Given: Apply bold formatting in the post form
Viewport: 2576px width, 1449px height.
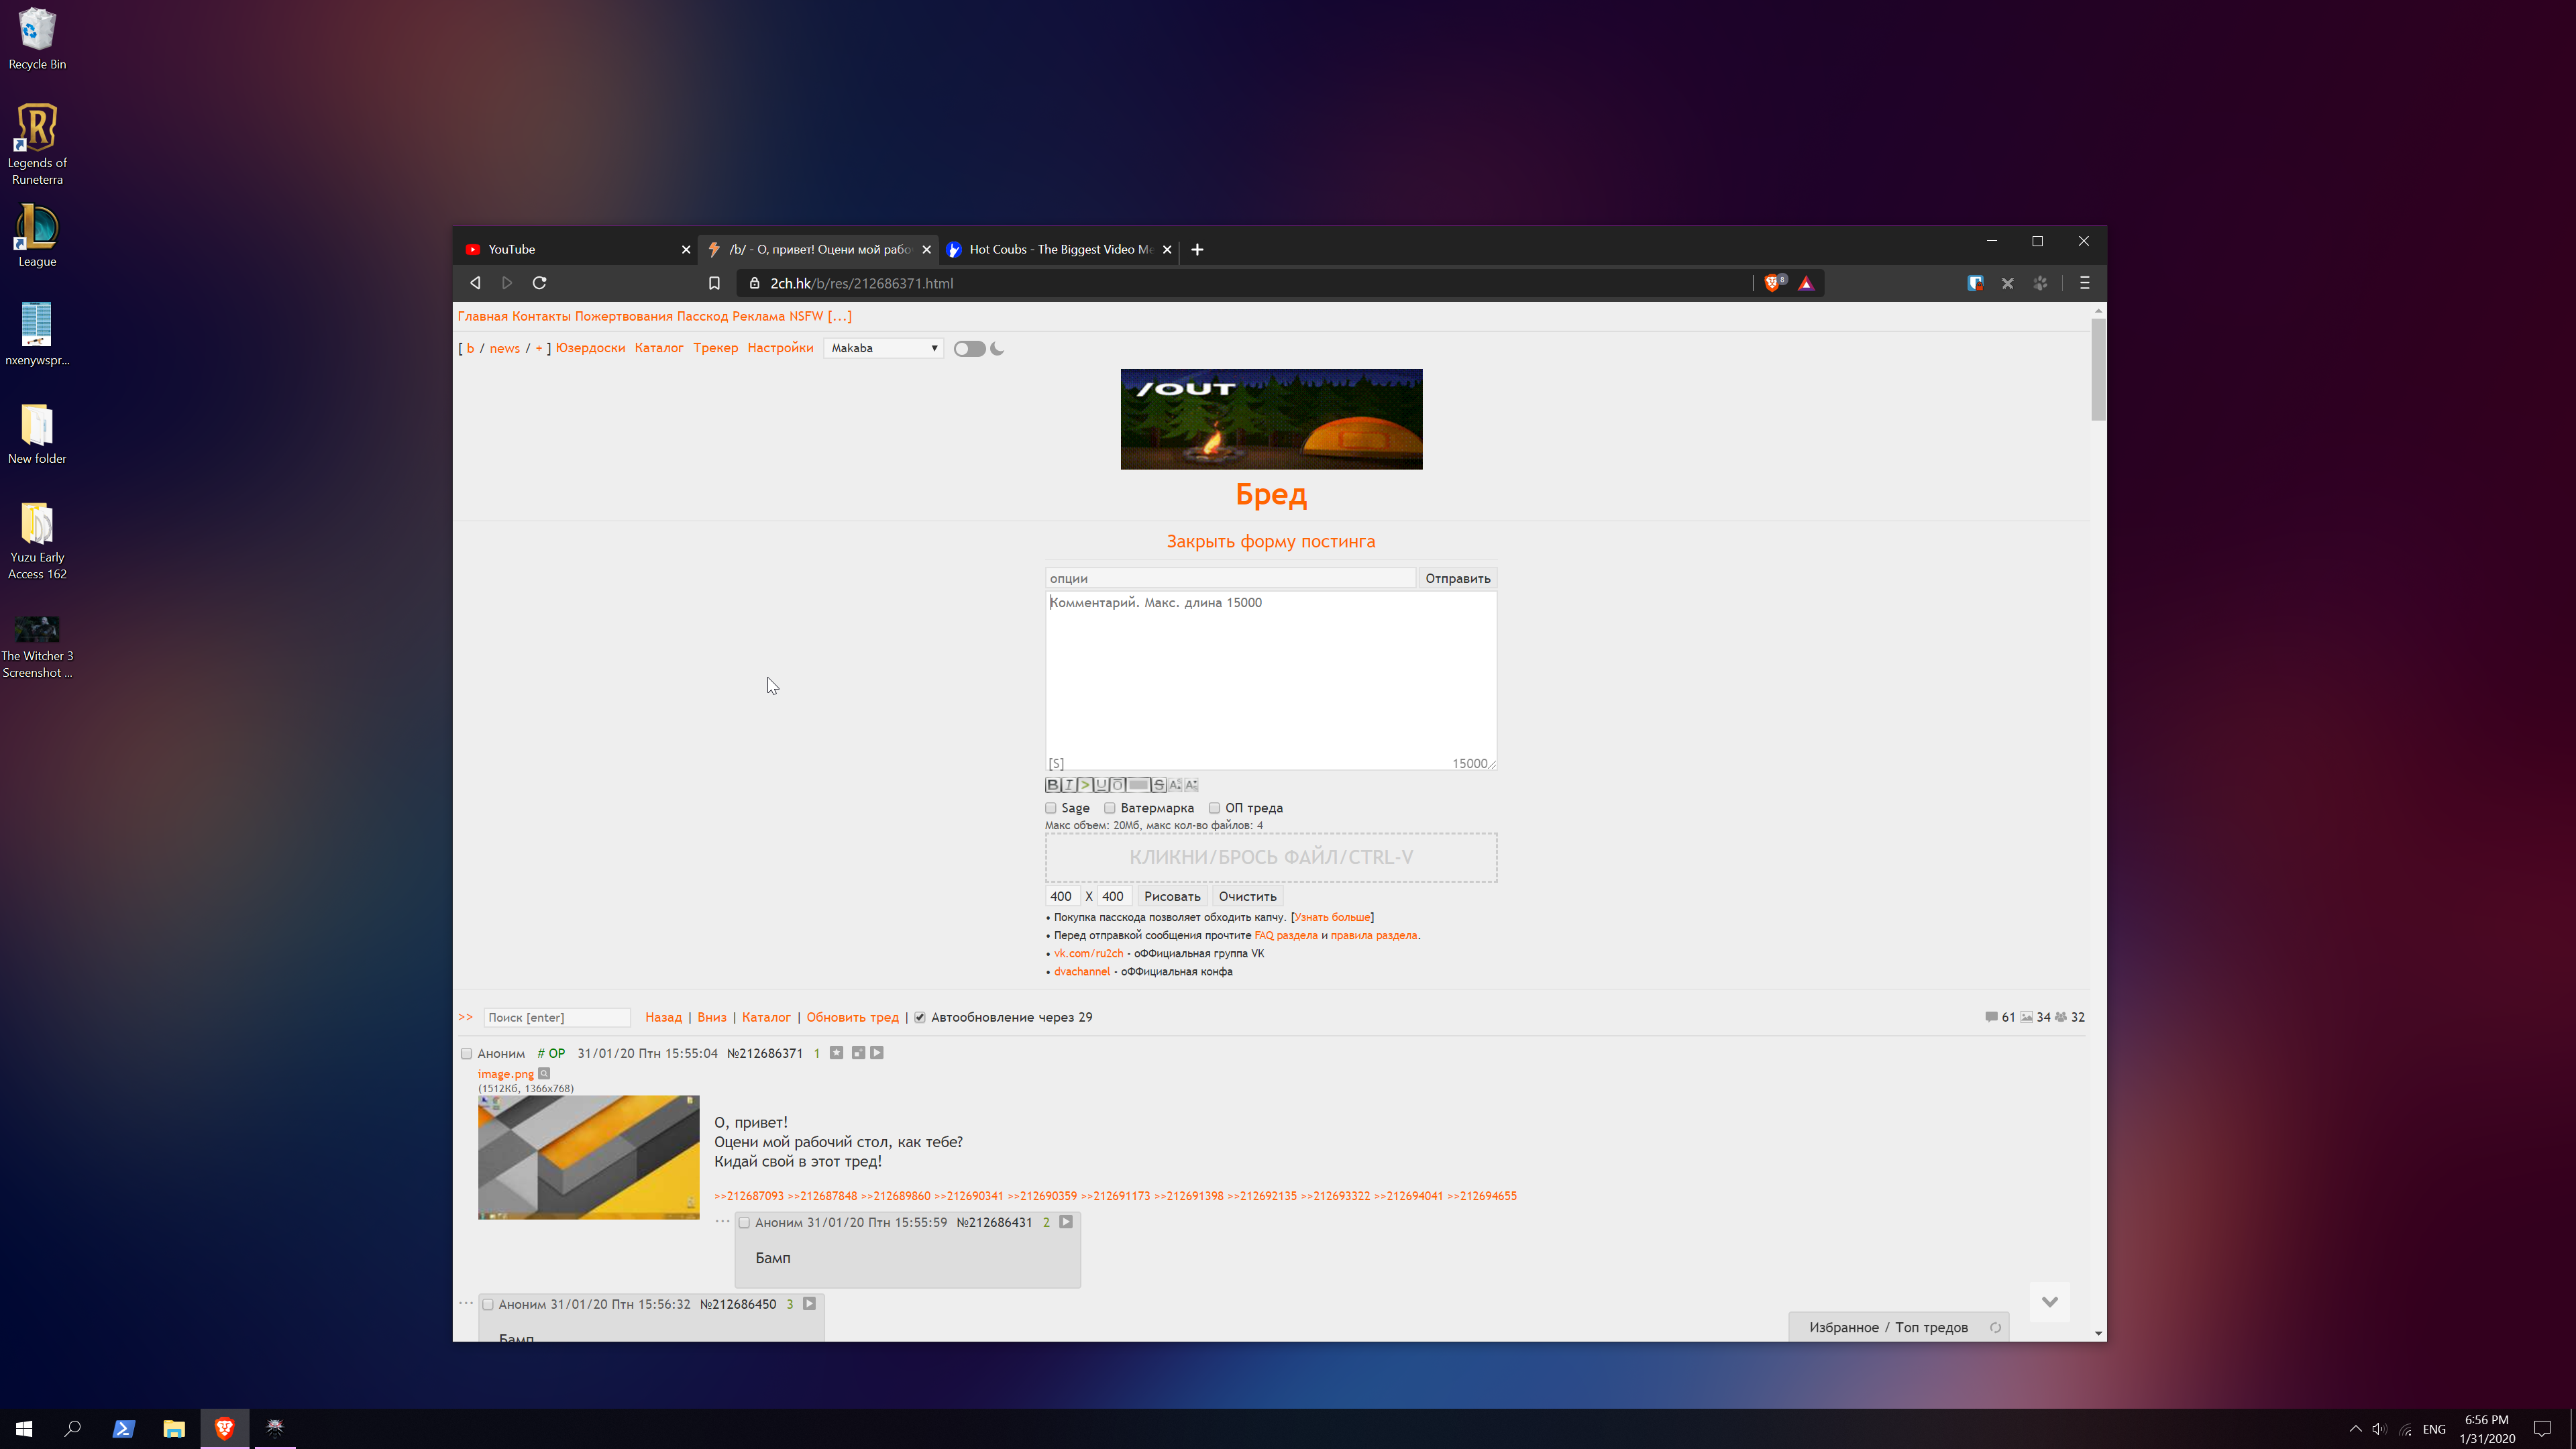Looking at the screenshot, I should (x=1053, y=785).
